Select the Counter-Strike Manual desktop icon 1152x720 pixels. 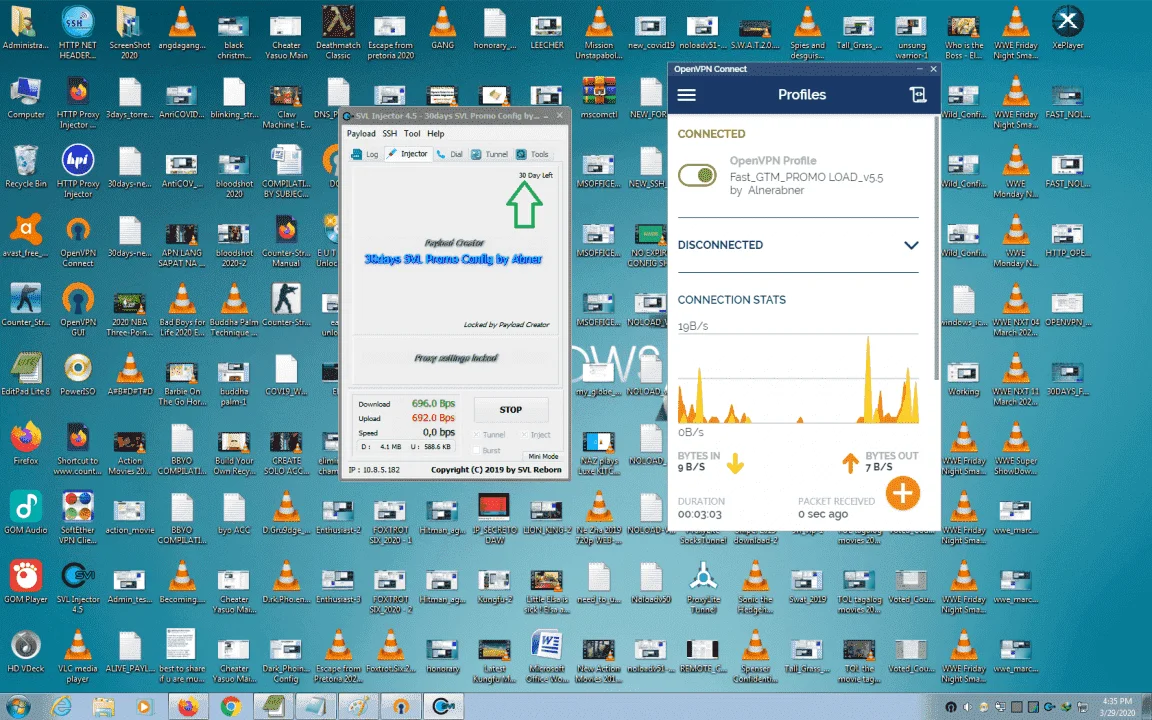(x=286, y=241)
